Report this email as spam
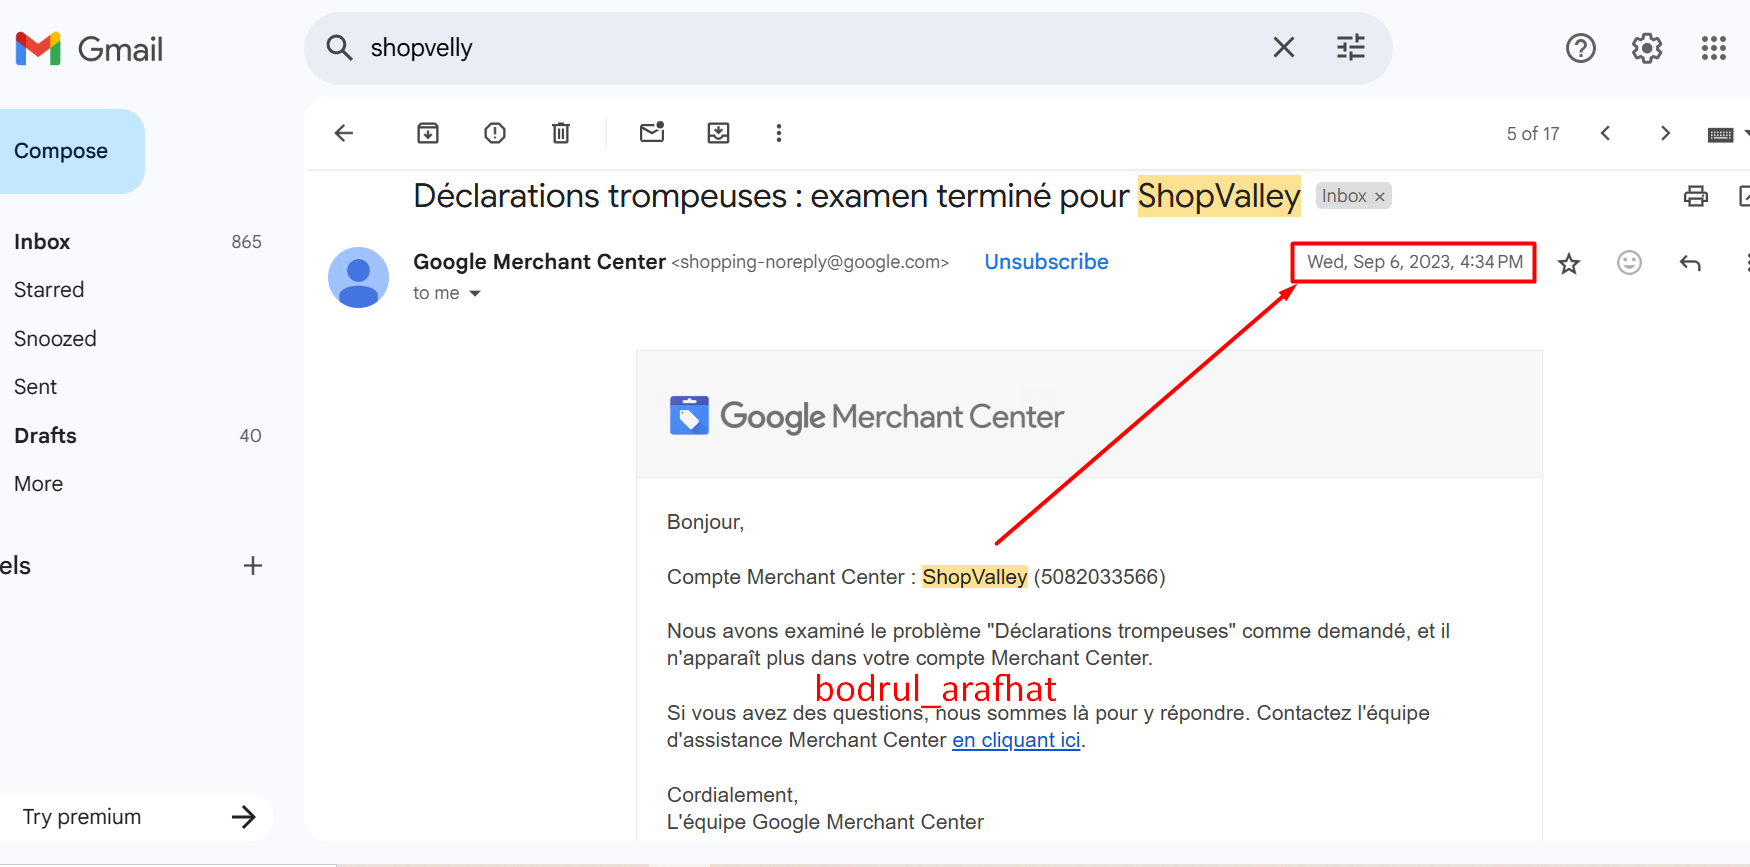Screen dimensions: 1750x867 pos(495,133)
